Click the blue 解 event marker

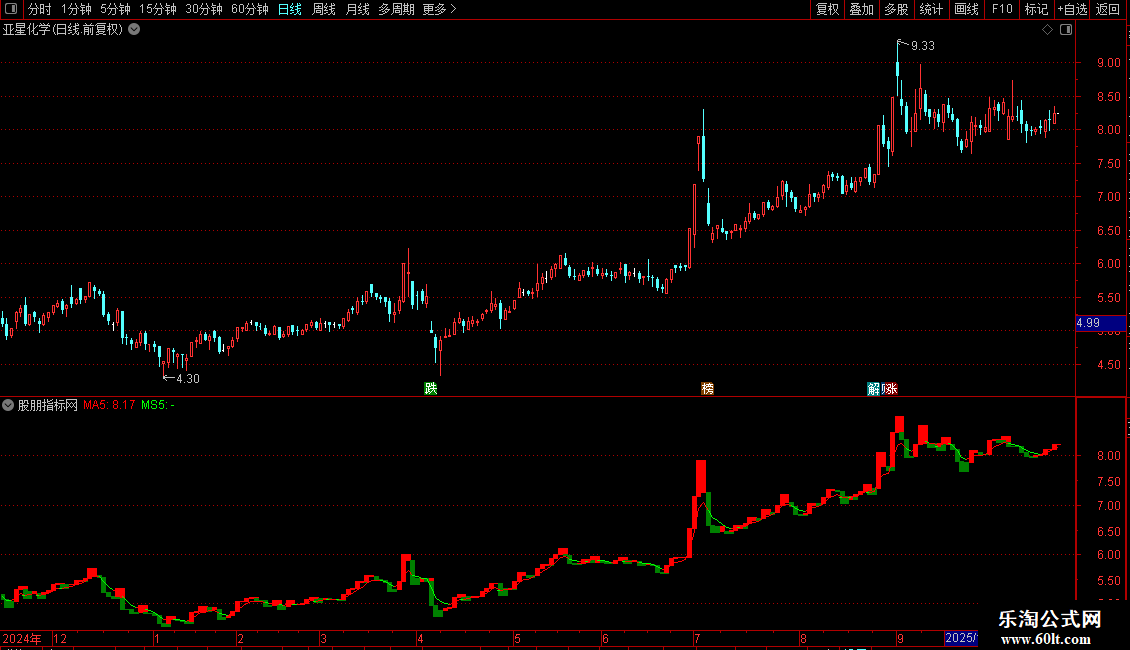[x=873, y=388]
